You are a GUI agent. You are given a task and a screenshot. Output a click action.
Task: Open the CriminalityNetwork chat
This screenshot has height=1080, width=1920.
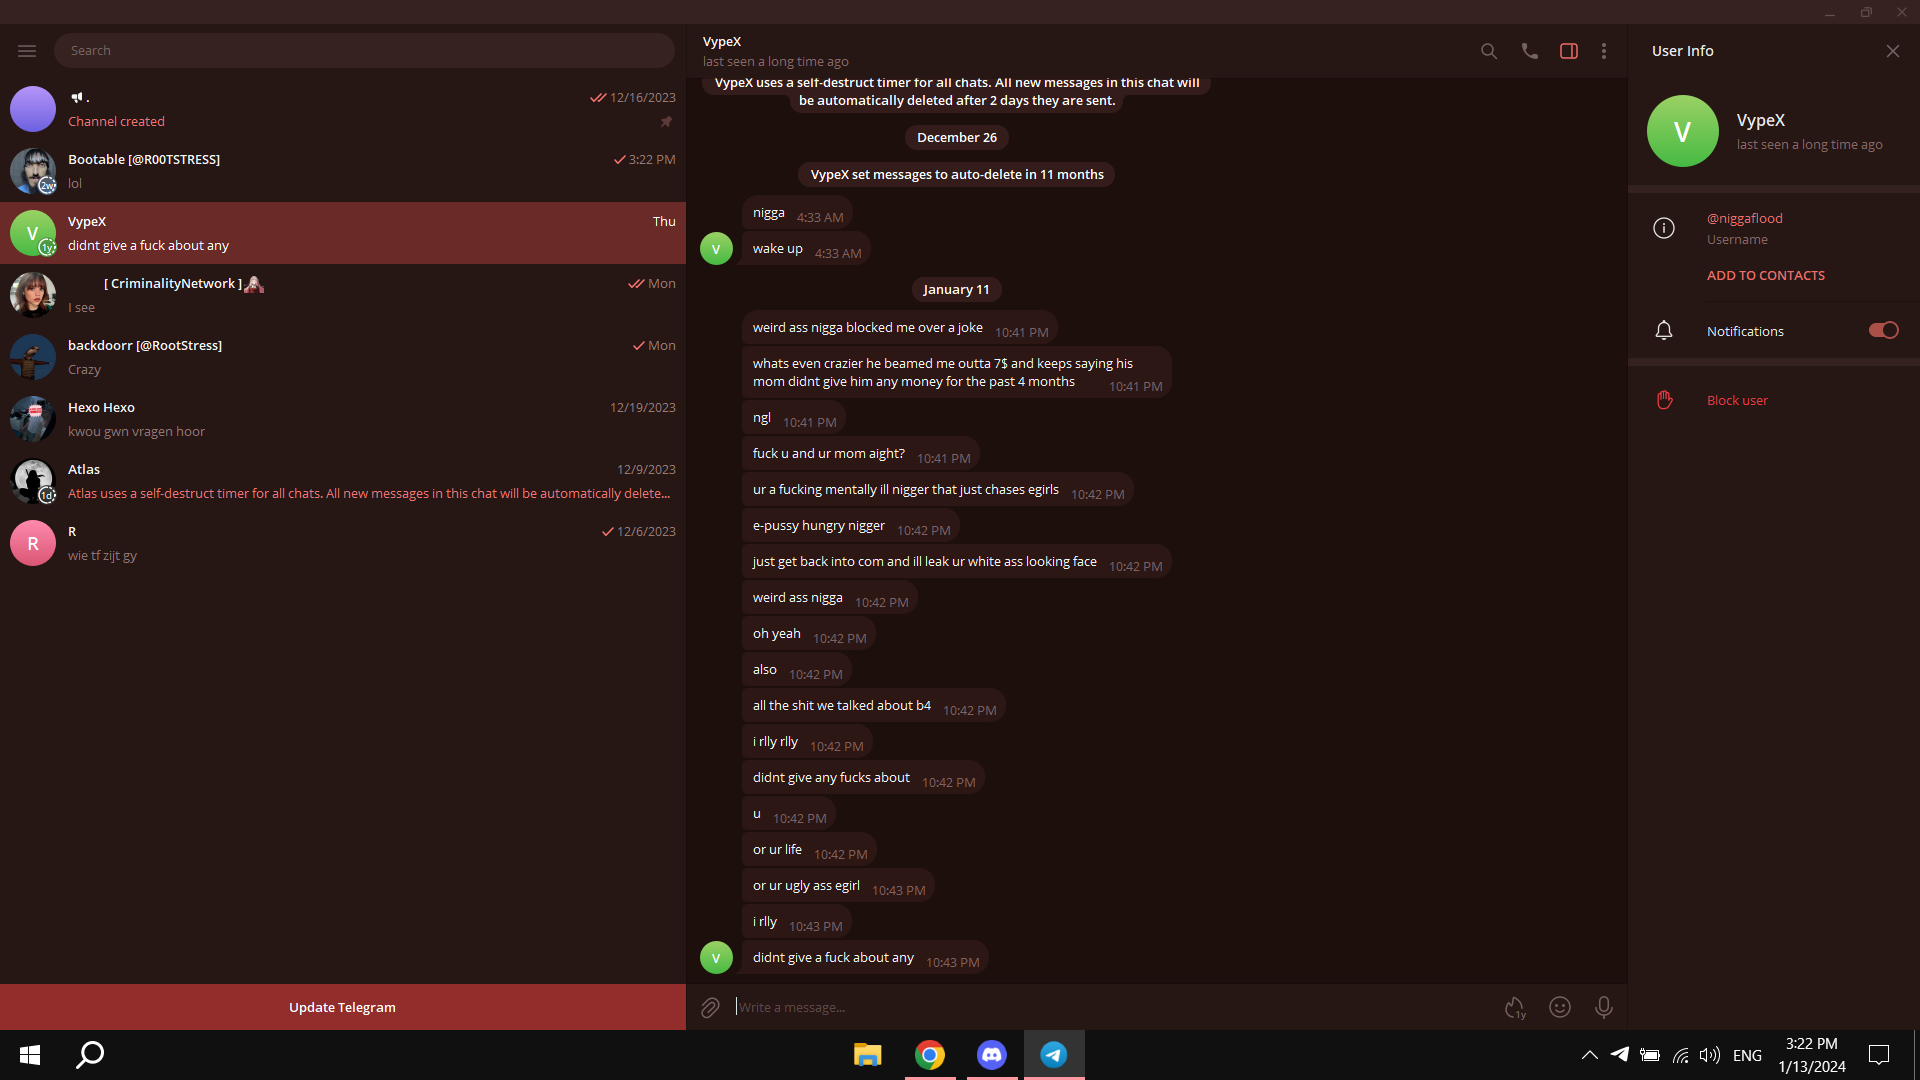point(343,295)
